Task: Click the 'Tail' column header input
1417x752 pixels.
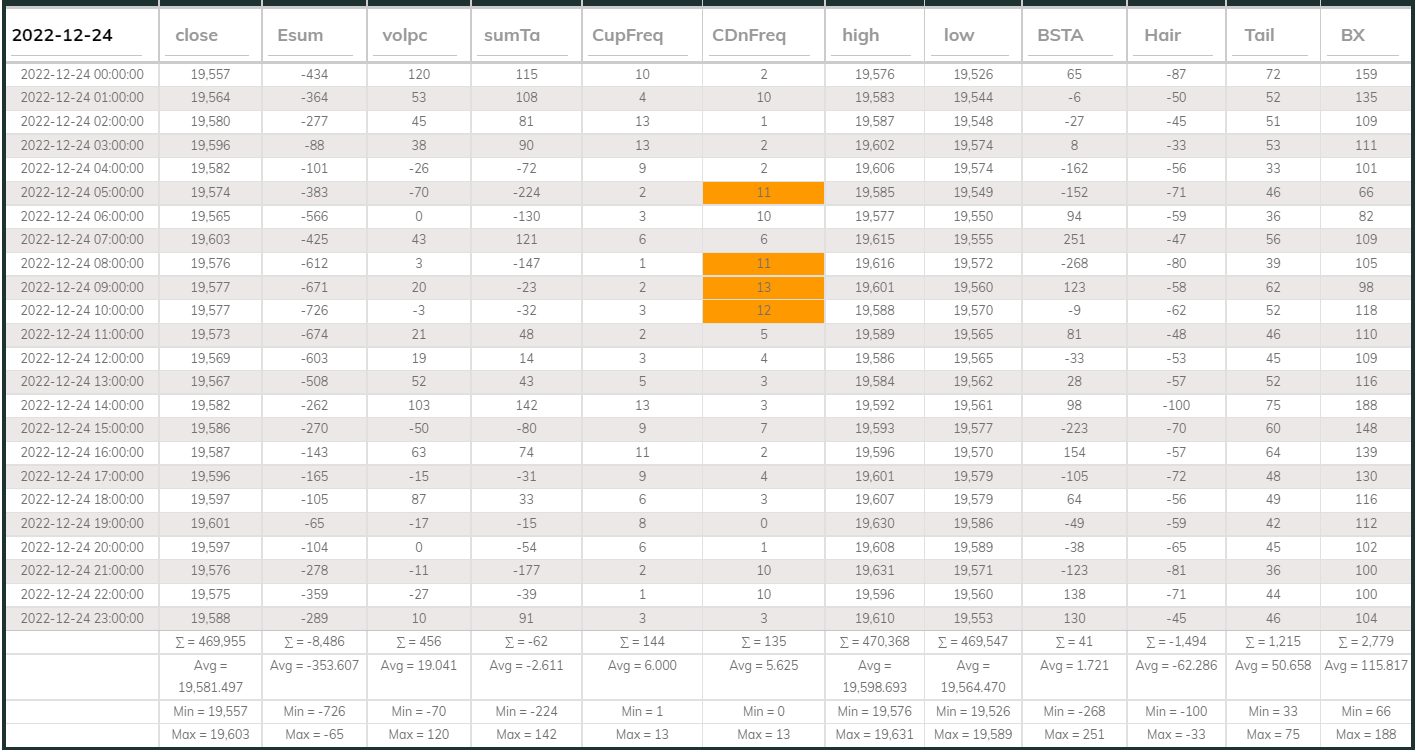Action: click(1272, 36)
